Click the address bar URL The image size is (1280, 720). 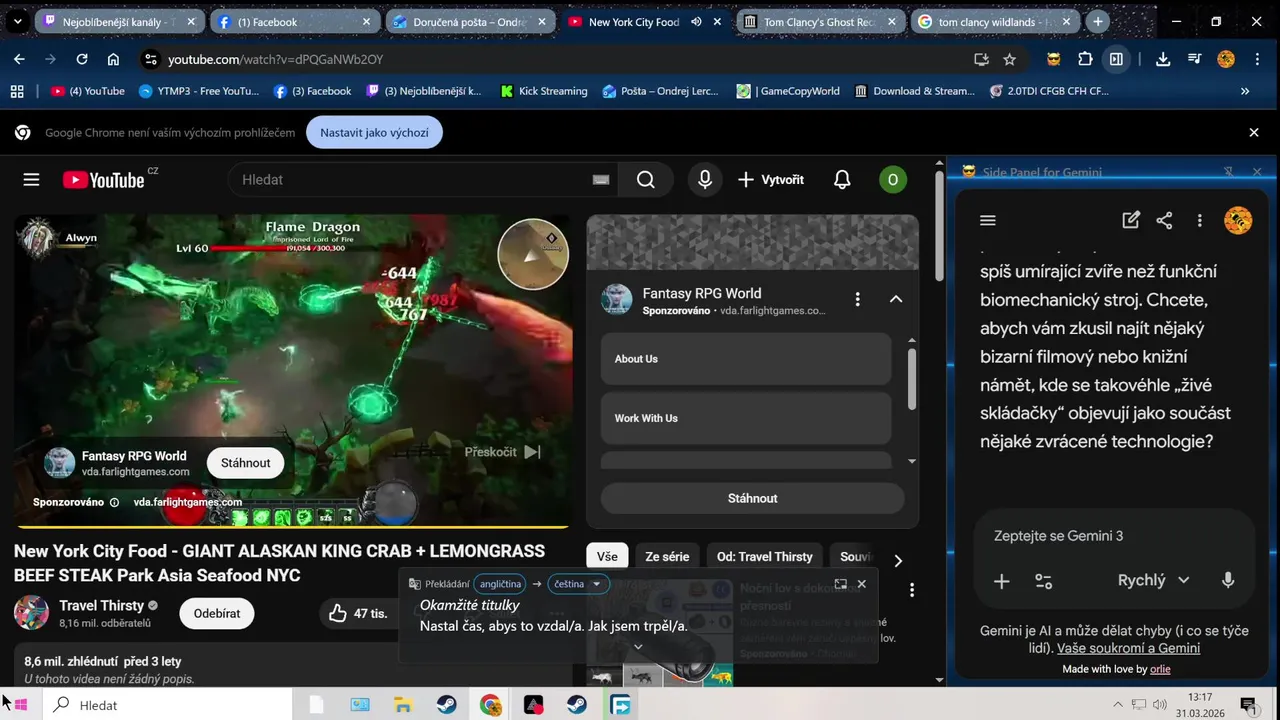[x=275, y=59]
